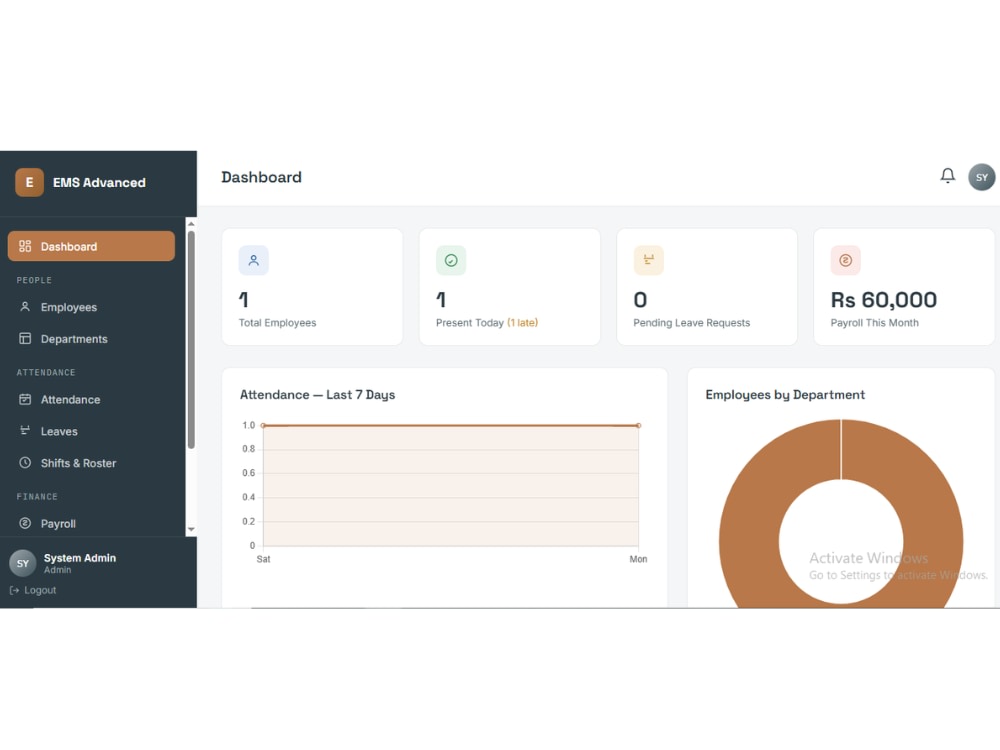Open the Employees page
This screenshot has width=1000, height=750.
(x=91, y=307)
